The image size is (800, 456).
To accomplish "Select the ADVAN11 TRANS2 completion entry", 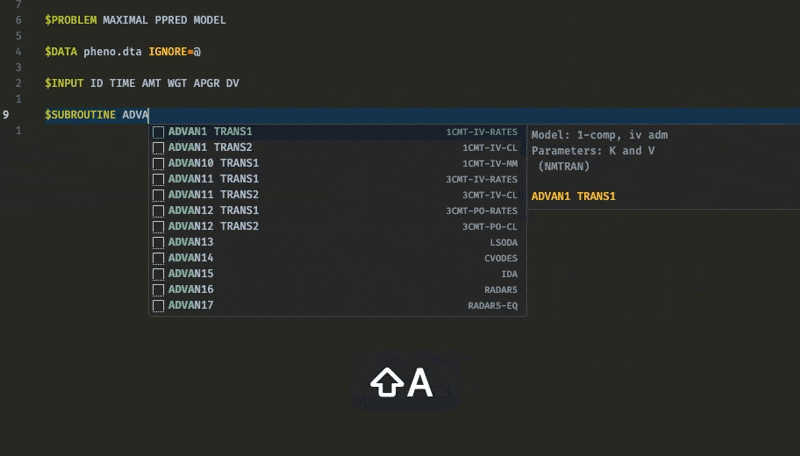I will click(337, 195).
